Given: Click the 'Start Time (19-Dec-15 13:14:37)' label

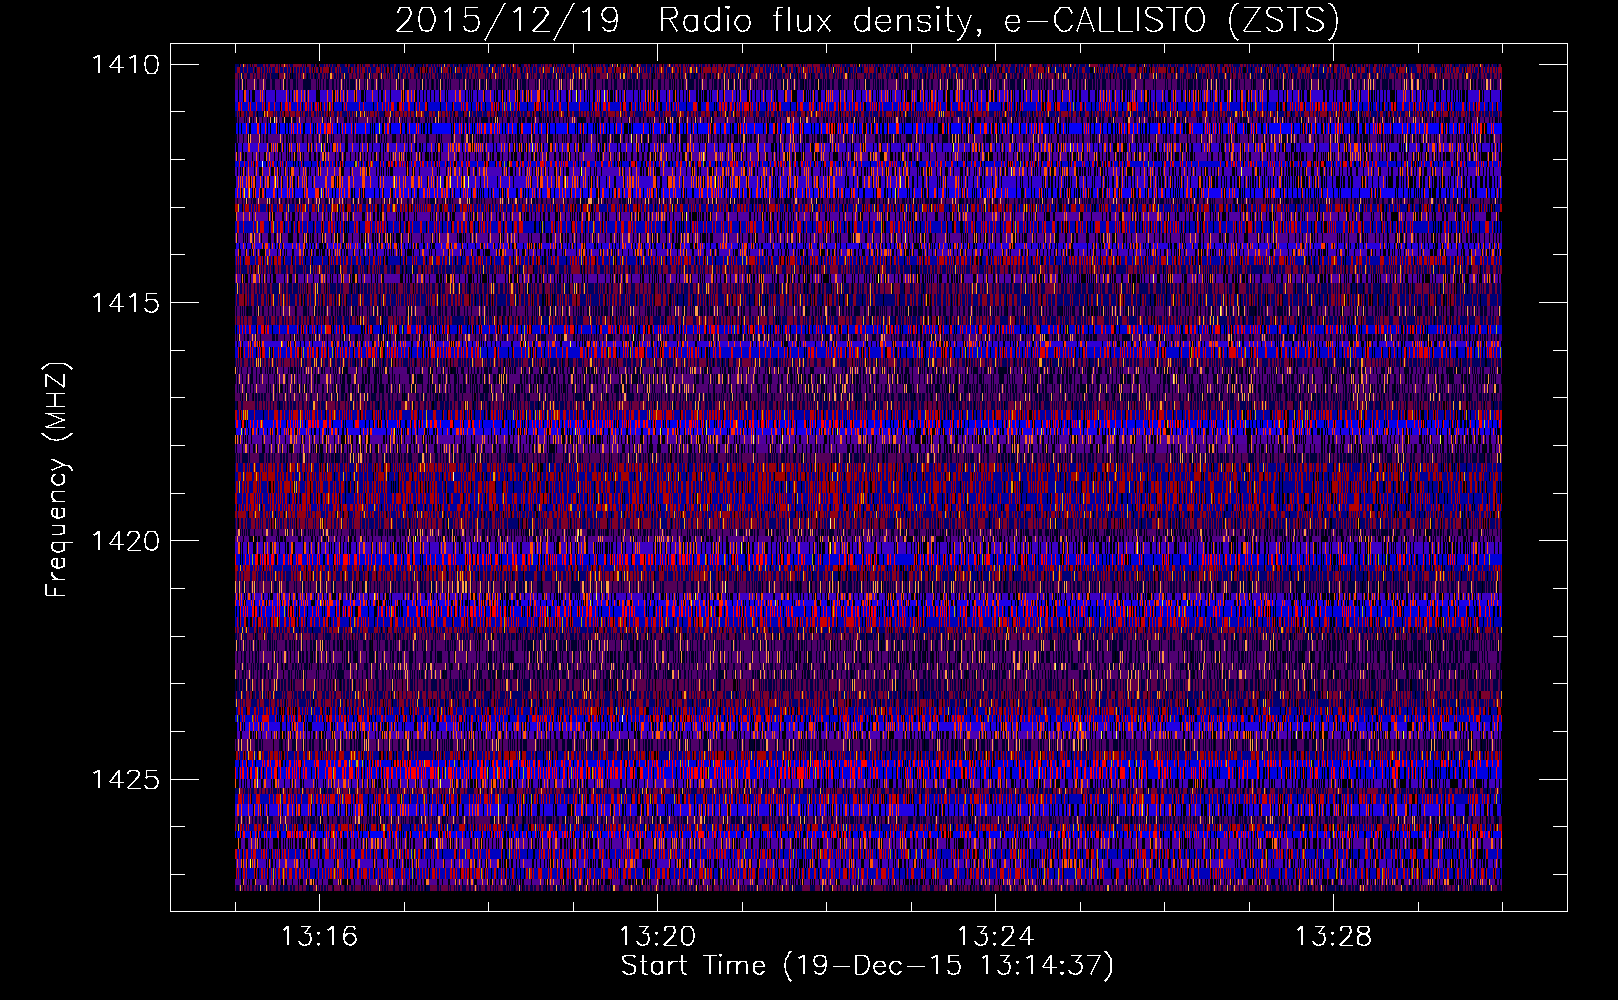Looking at the screenshot, I should [867, 966].
